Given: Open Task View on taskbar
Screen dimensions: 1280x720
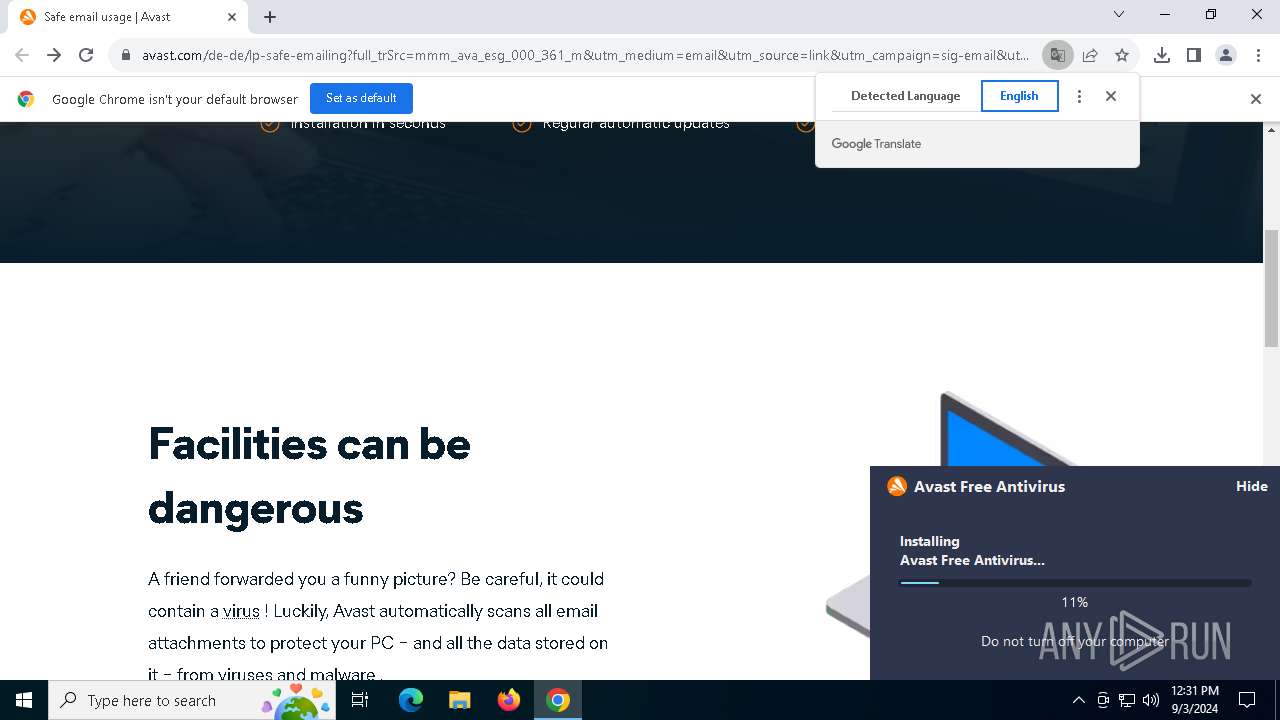Looking at the screenshot, I should [360, 700].
